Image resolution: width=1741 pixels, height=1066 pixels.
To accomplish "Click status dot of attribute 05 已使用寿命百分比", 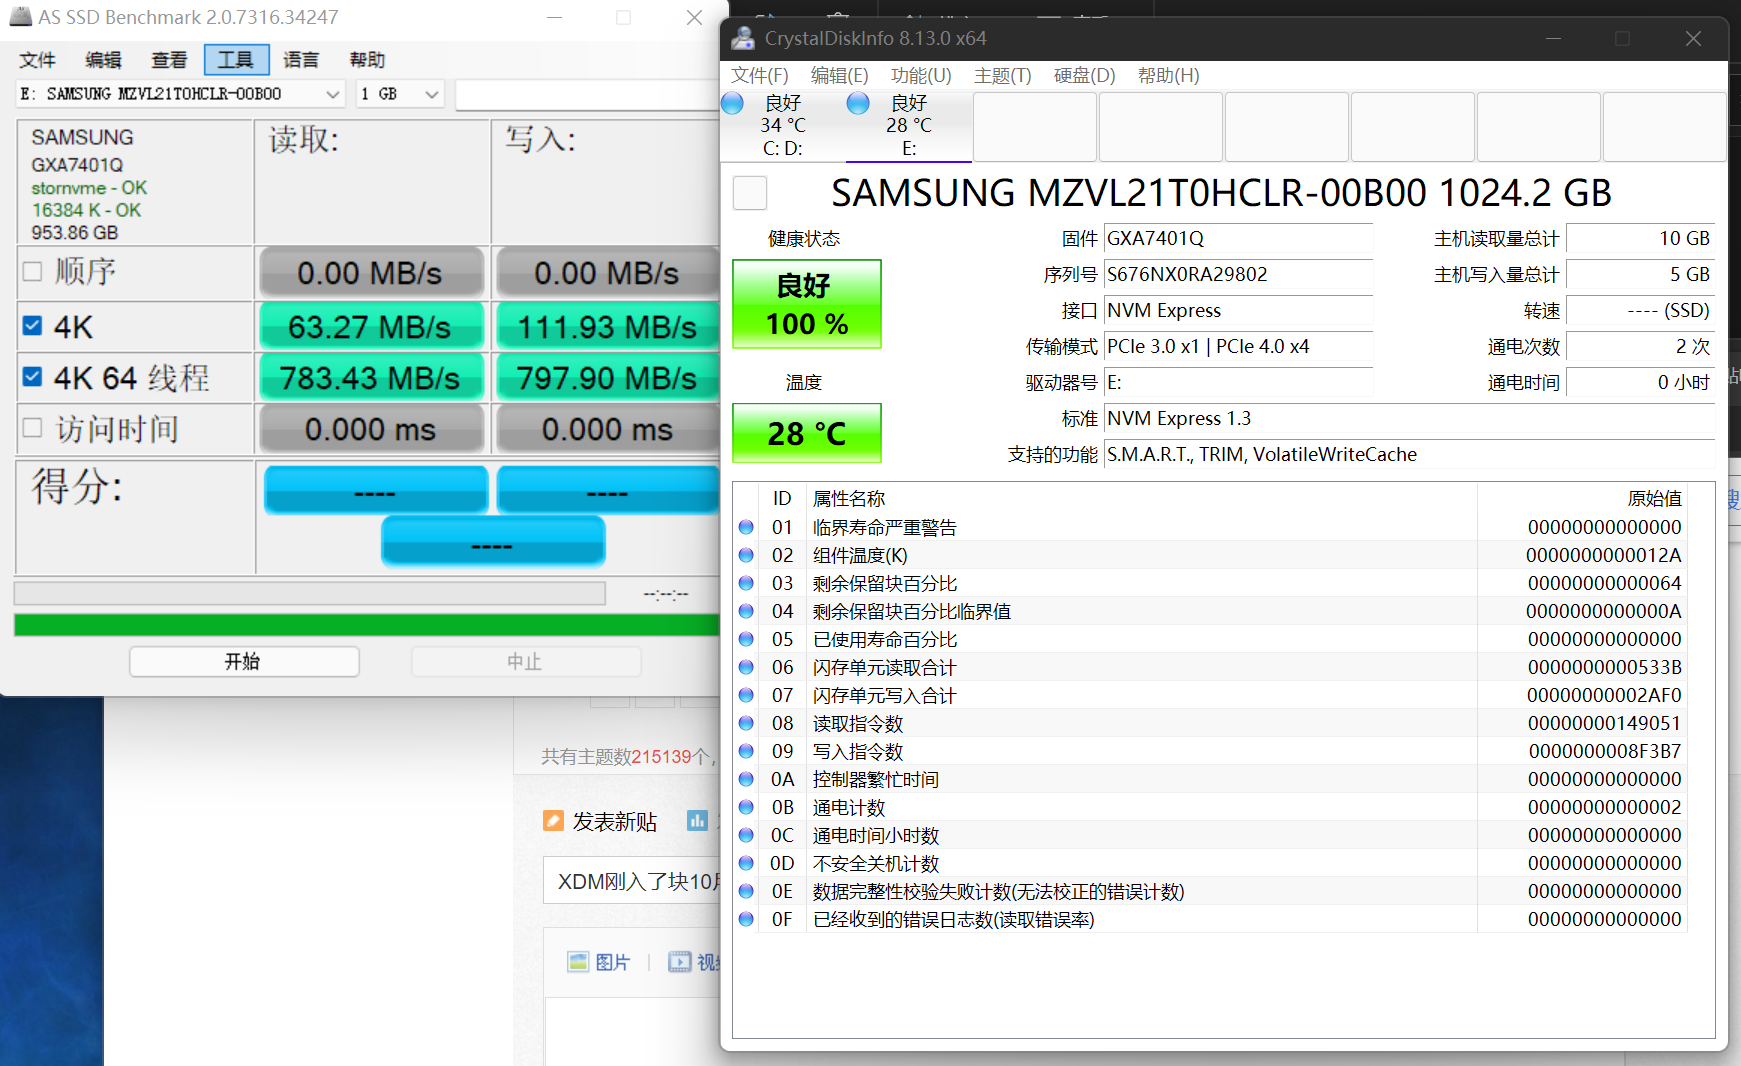I will click(746, 639).
